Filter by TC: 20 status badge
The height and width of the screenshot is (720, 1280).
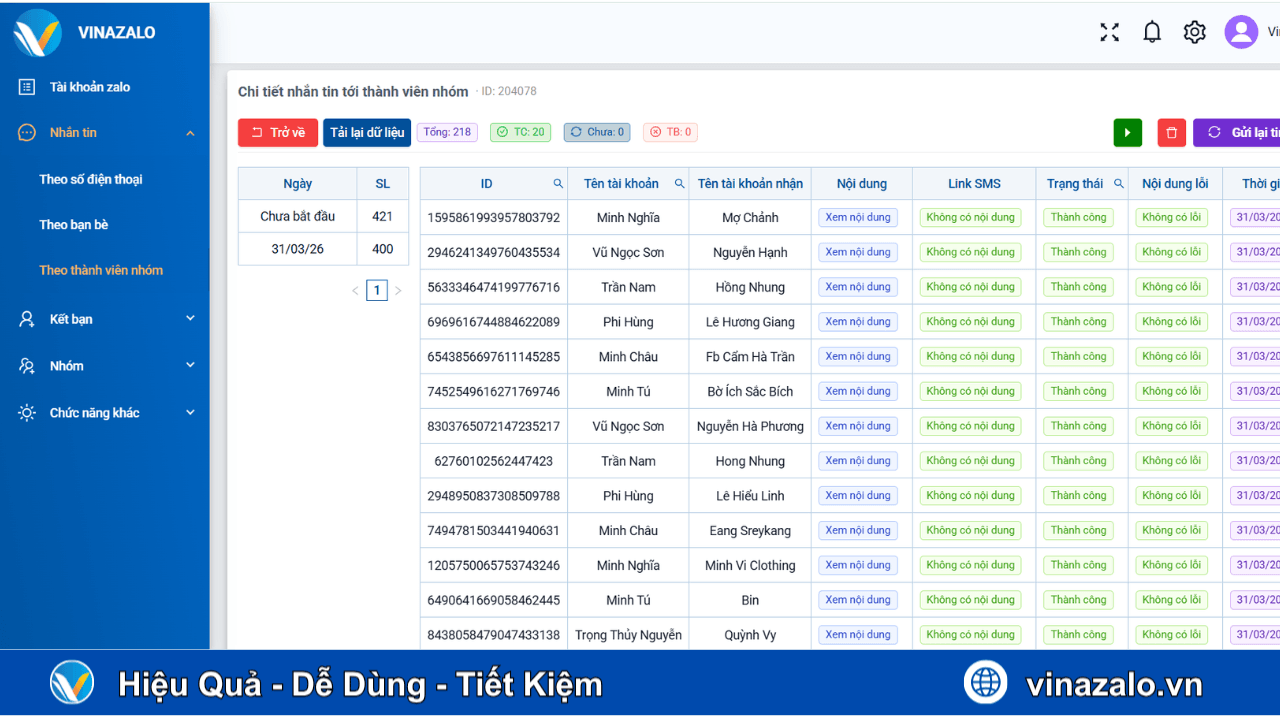click(520, 131)
